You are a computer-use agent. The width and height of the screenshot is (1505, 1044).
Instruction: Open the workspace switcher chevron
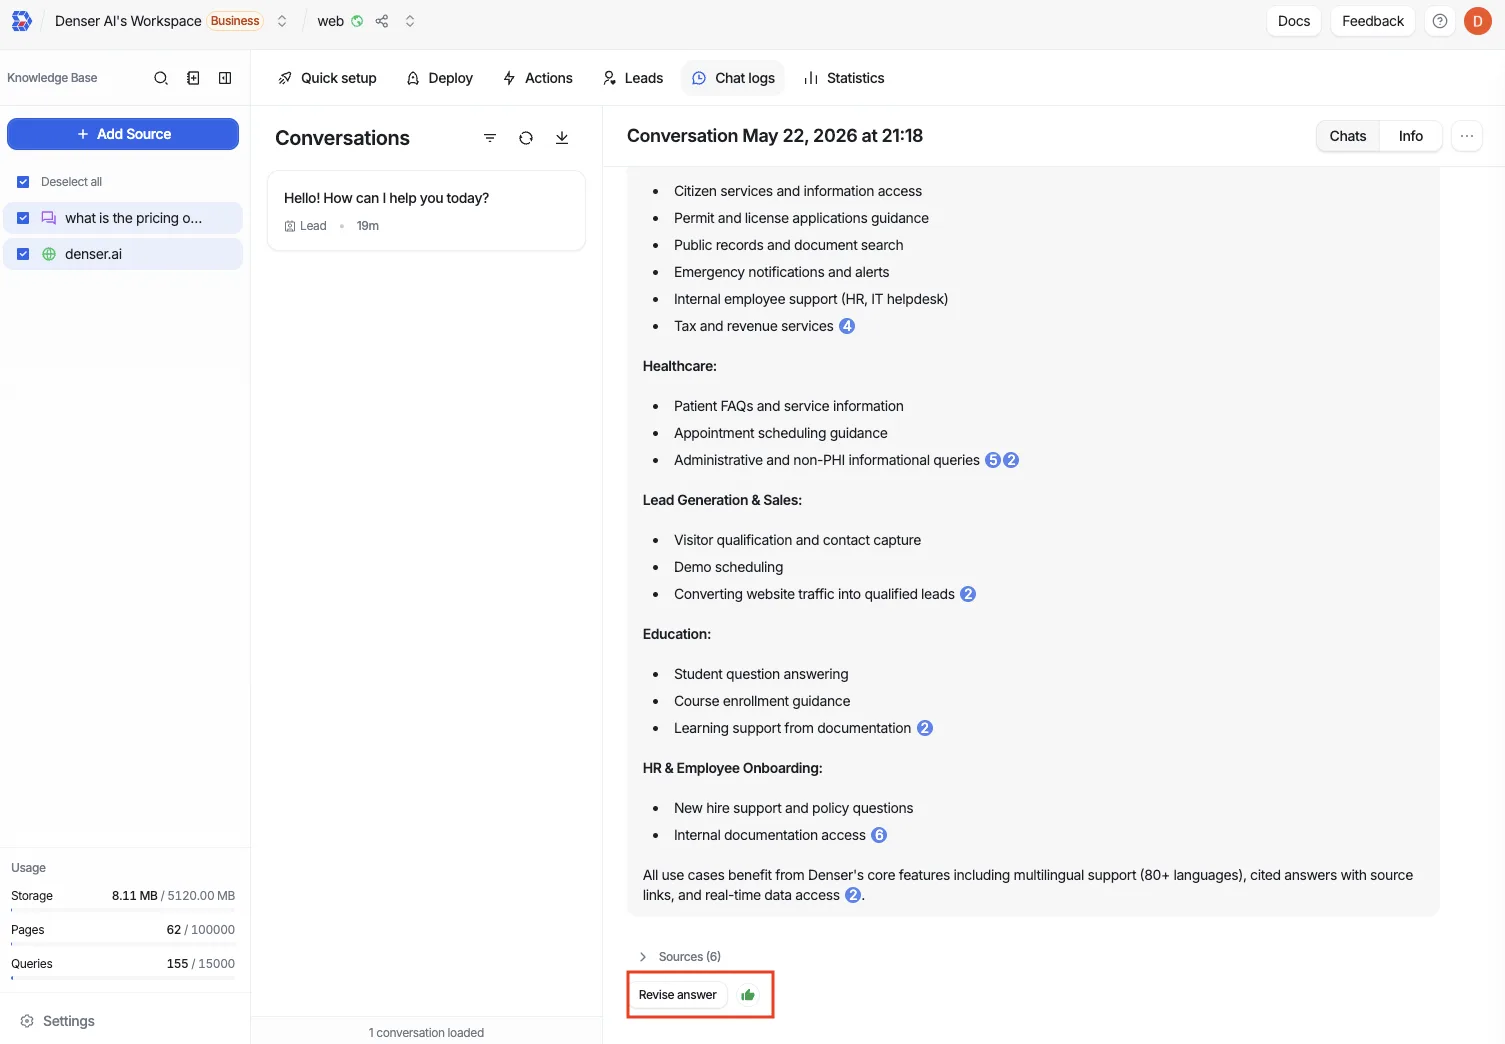click(282, 21)
